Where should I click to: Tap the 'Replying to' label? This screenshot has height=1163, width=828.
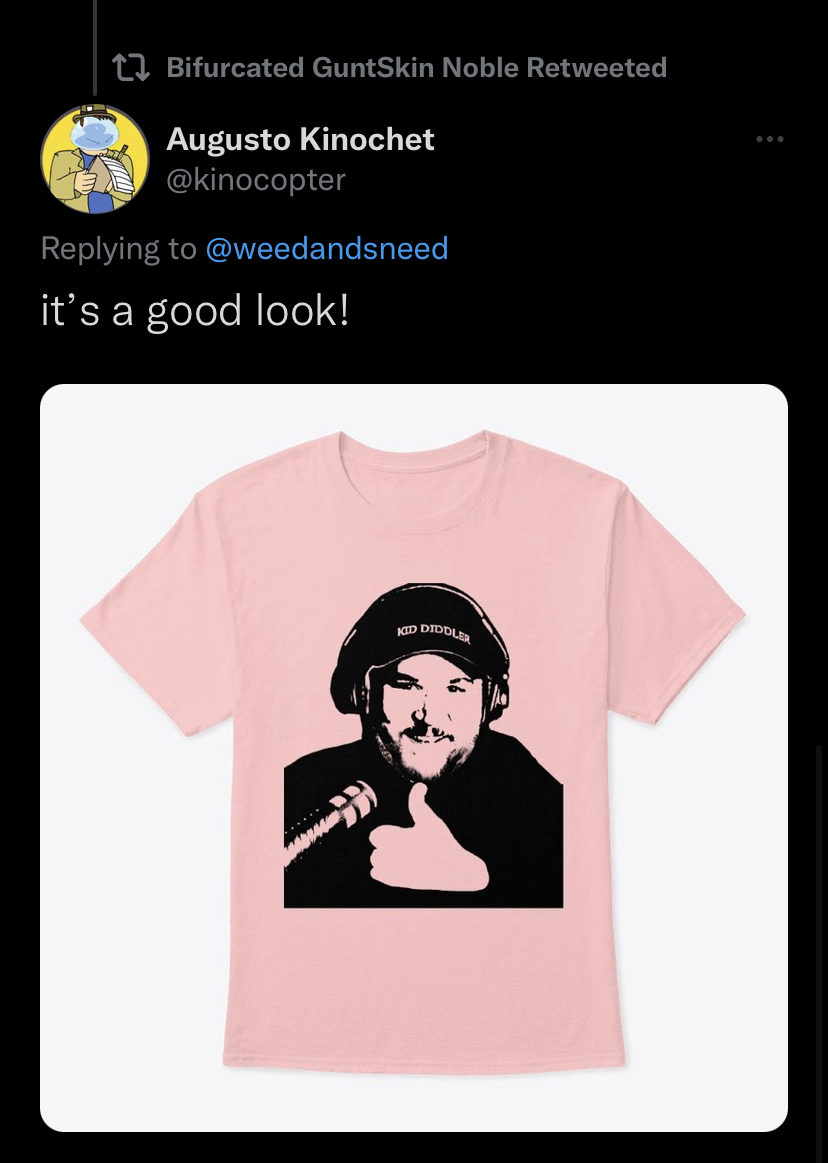(x=119, y=248)
